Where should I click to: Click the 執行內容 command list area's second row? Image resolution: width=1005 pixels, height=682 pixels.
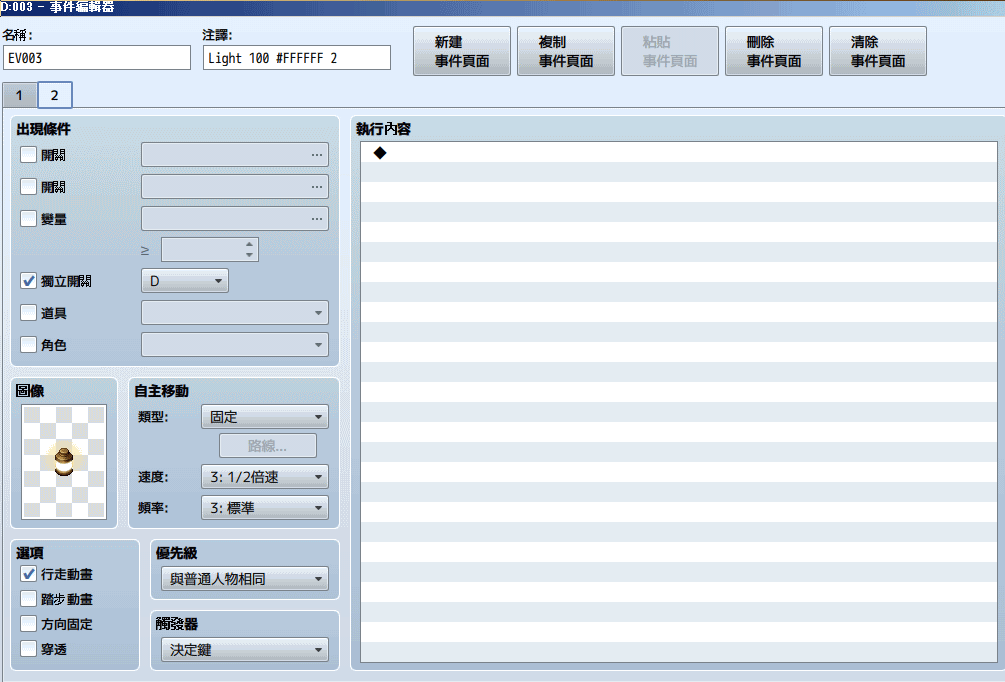tap(679, 172)
